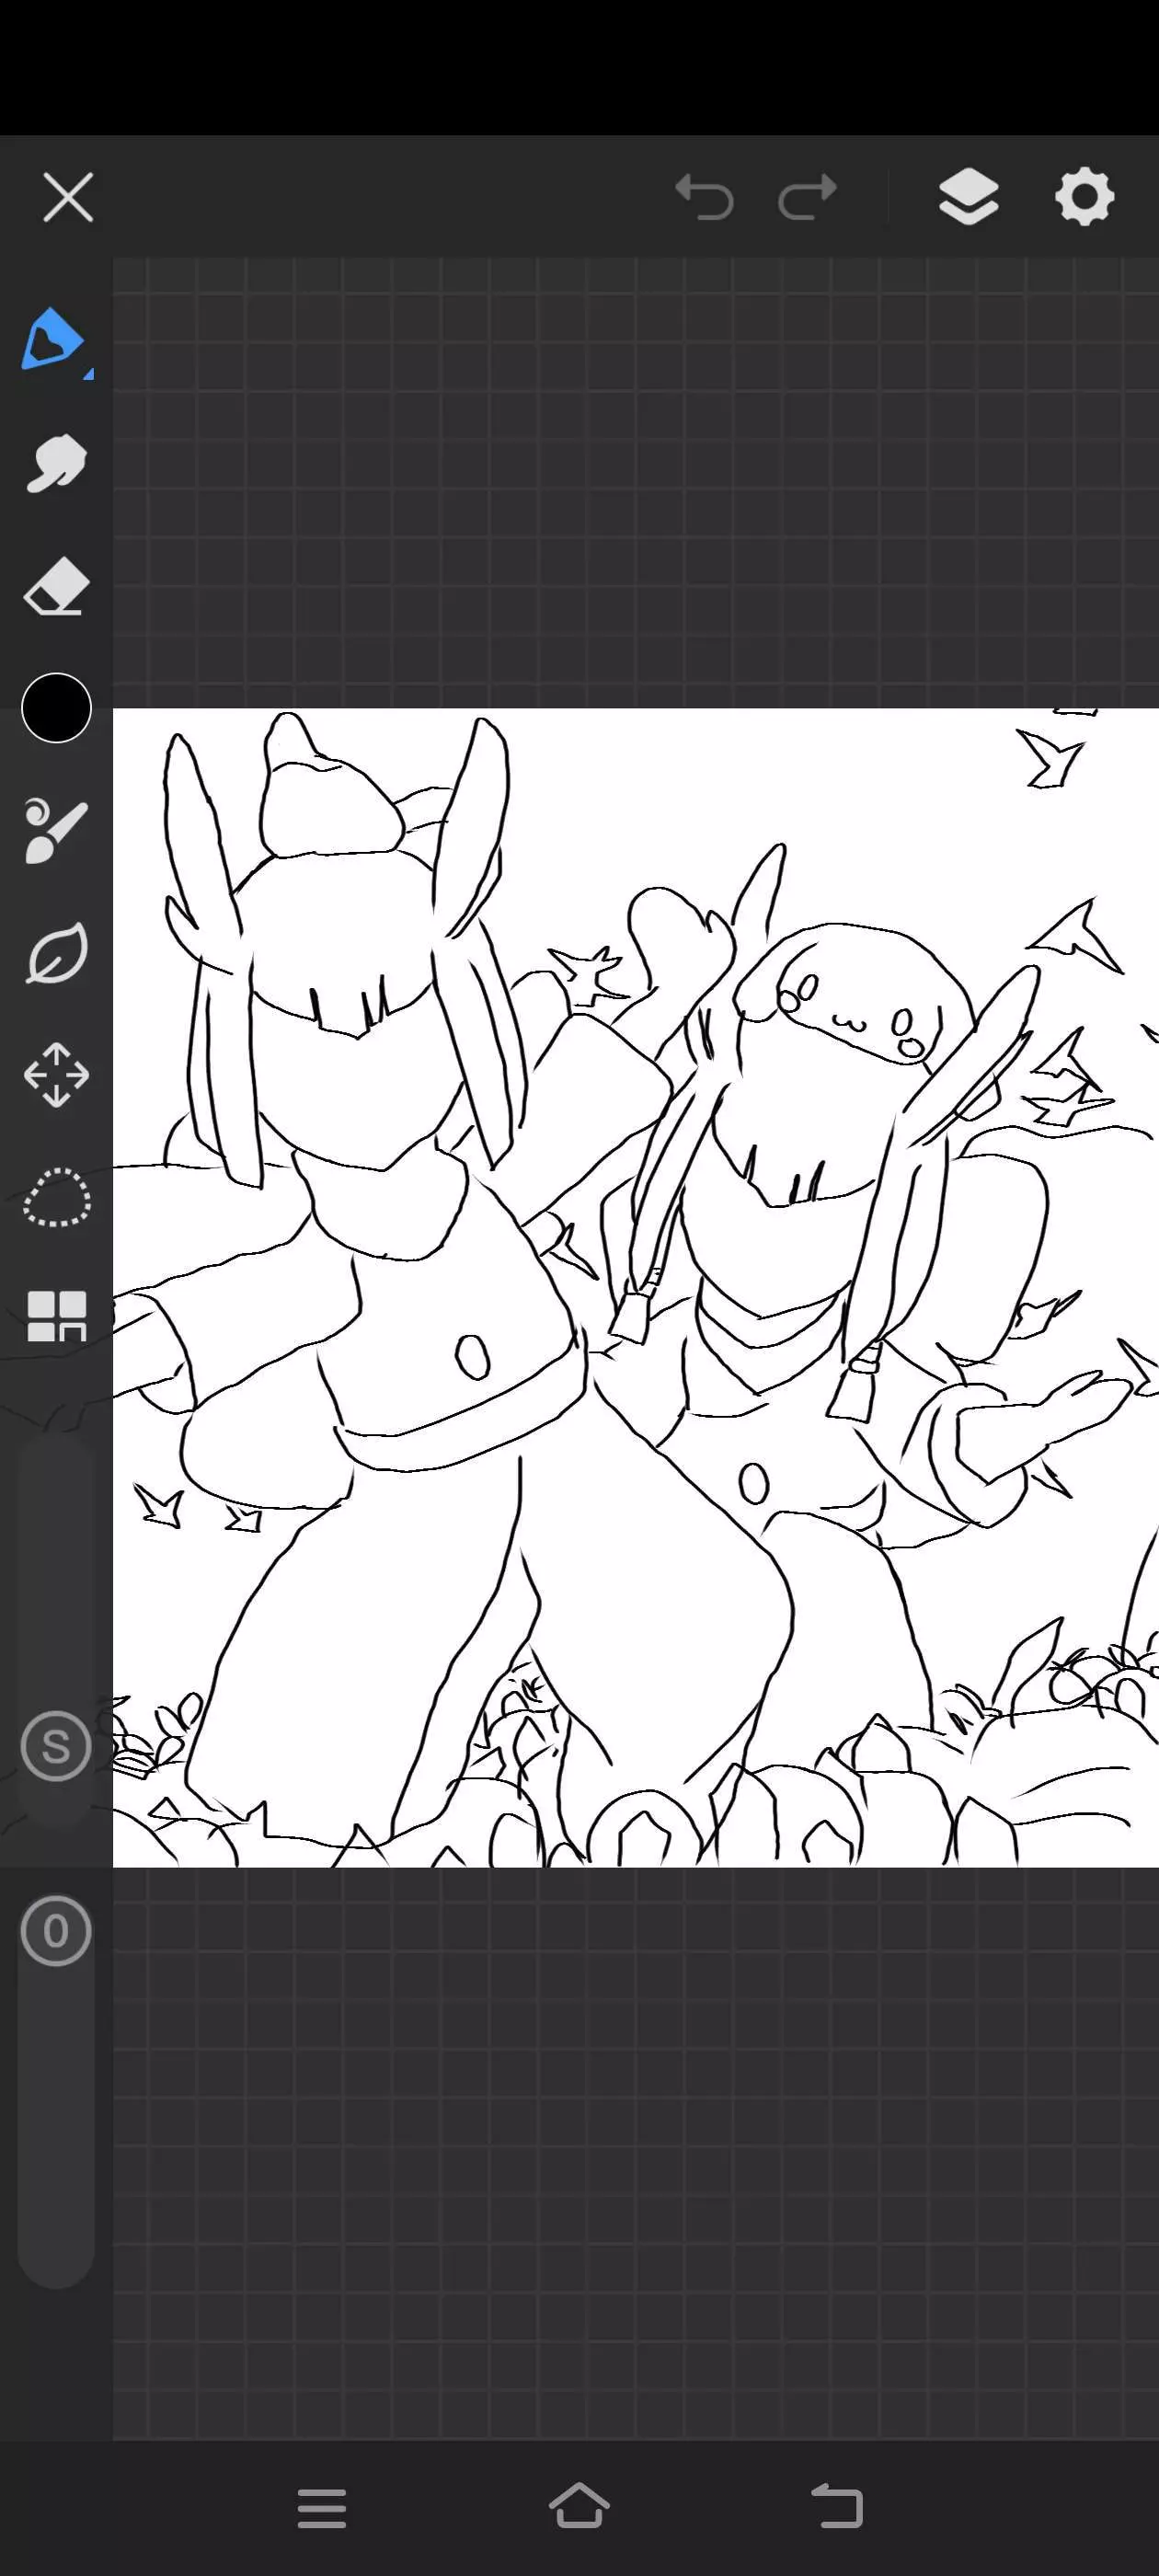Expand brush options via small blue triangle
The width and height of the screenshot is (1159, 2576).
[x=88, y=375]
